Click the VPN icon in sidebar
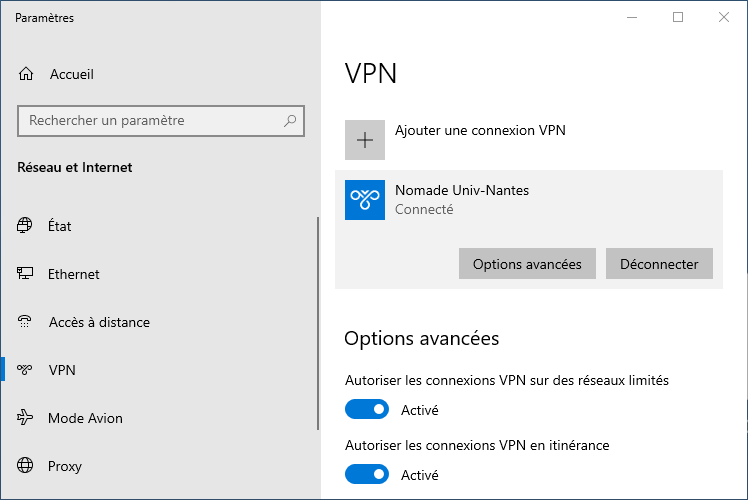 (x=25, y=370)
